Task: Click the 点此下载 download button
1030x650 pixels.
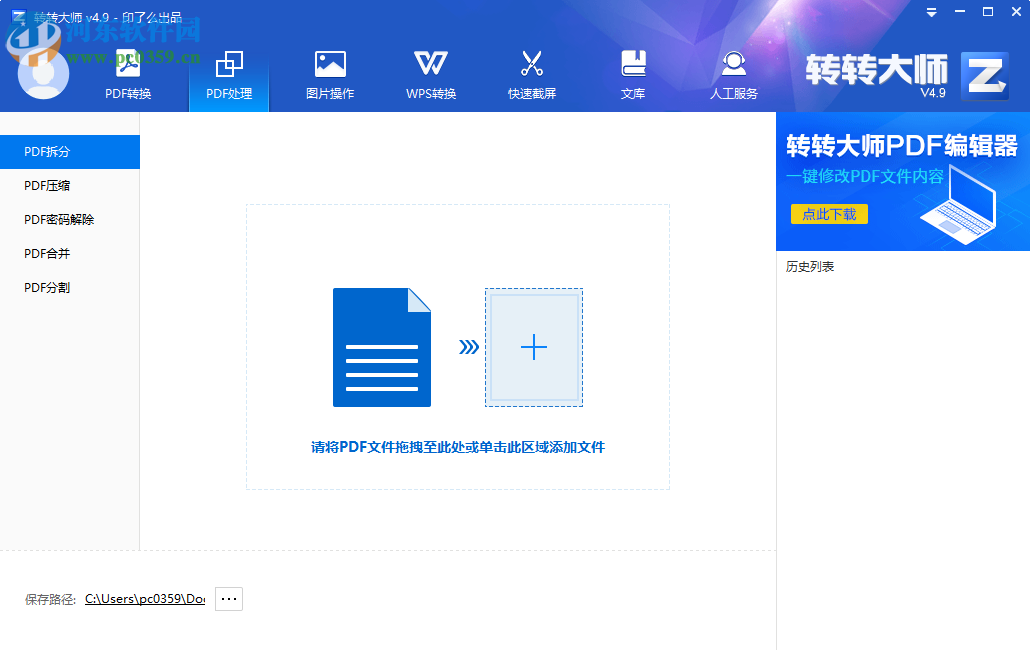Action: pos(828,213)
